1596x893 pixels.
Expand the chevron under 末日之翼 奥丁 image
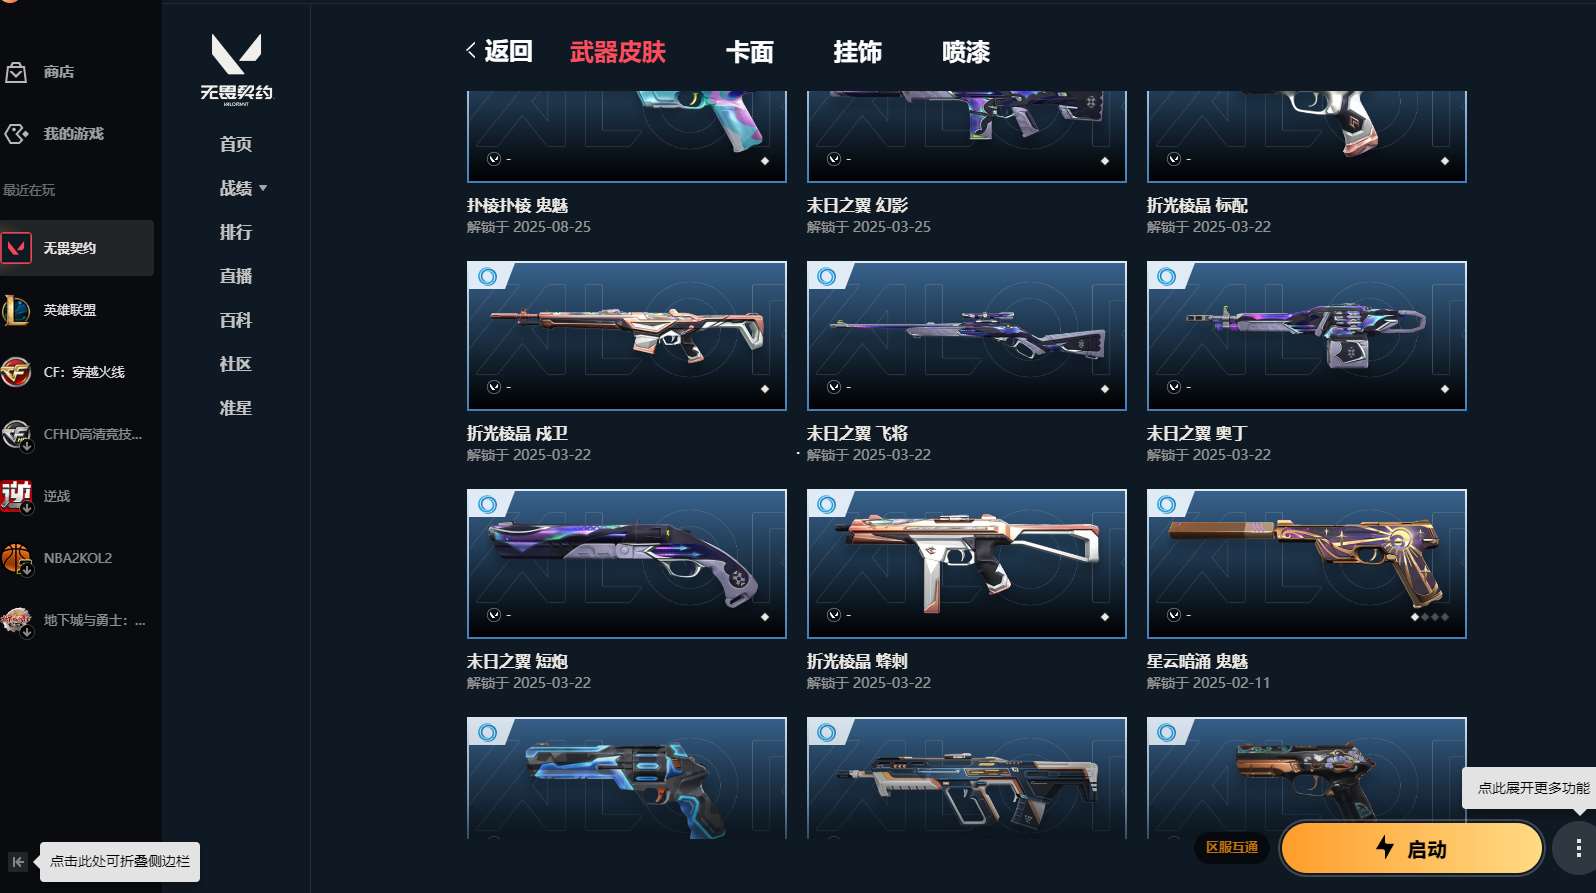click(x=1173, y=387)
